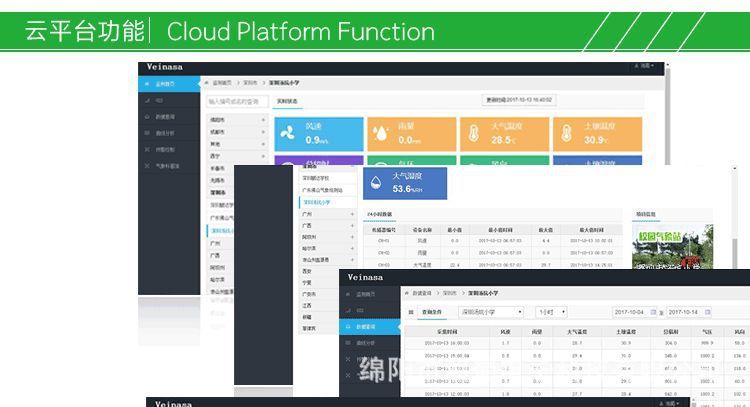Click the 大气湿度 humidity droplet icon
The width and height of the screenshot is (750, 407).
[375, 183]
